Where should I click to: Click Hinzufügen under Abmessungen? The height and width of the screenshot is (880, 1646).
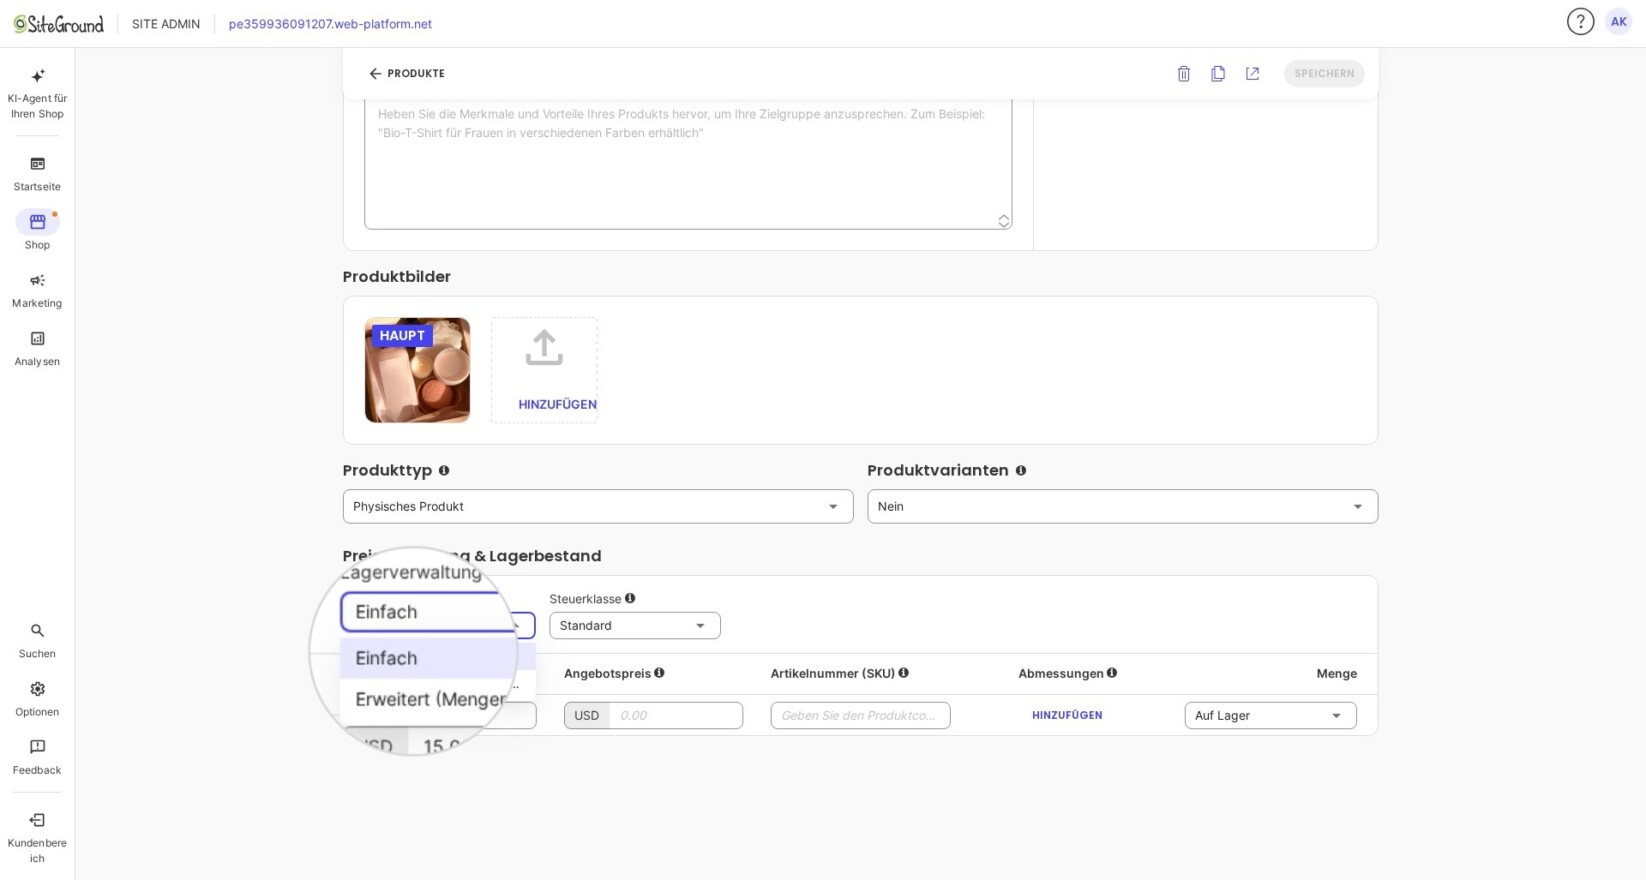pos(1067,716)
